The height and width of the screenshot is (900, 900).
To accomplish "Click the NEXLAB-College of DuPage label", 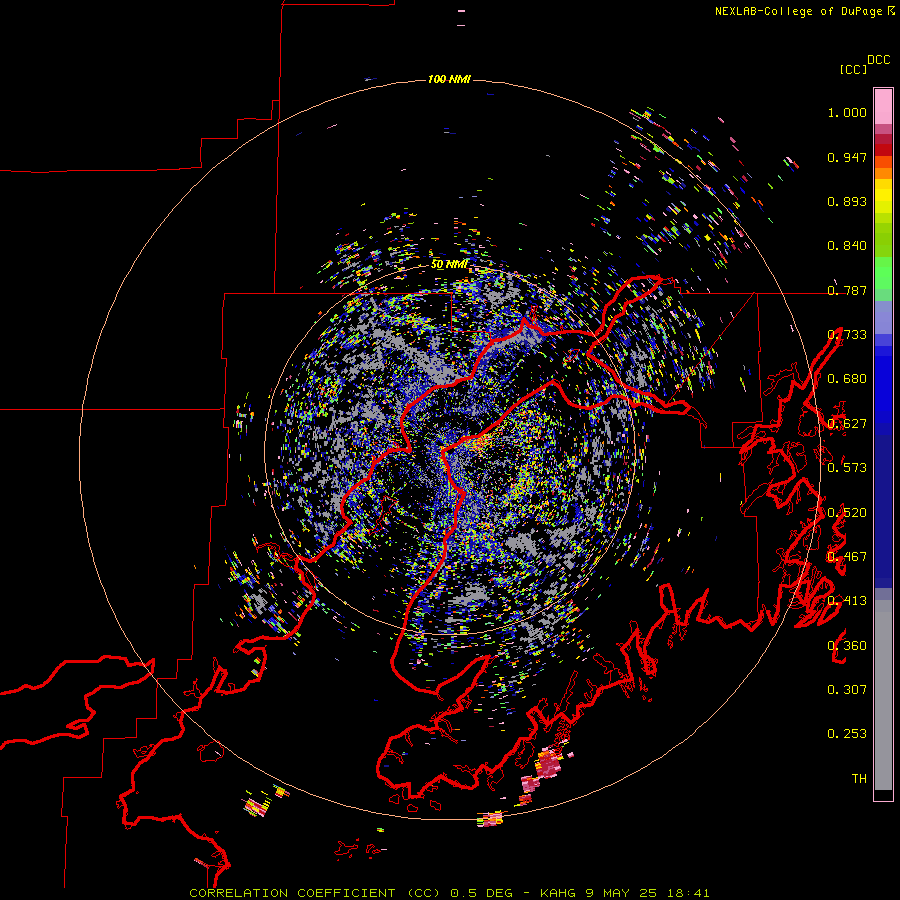I will 799,11.
